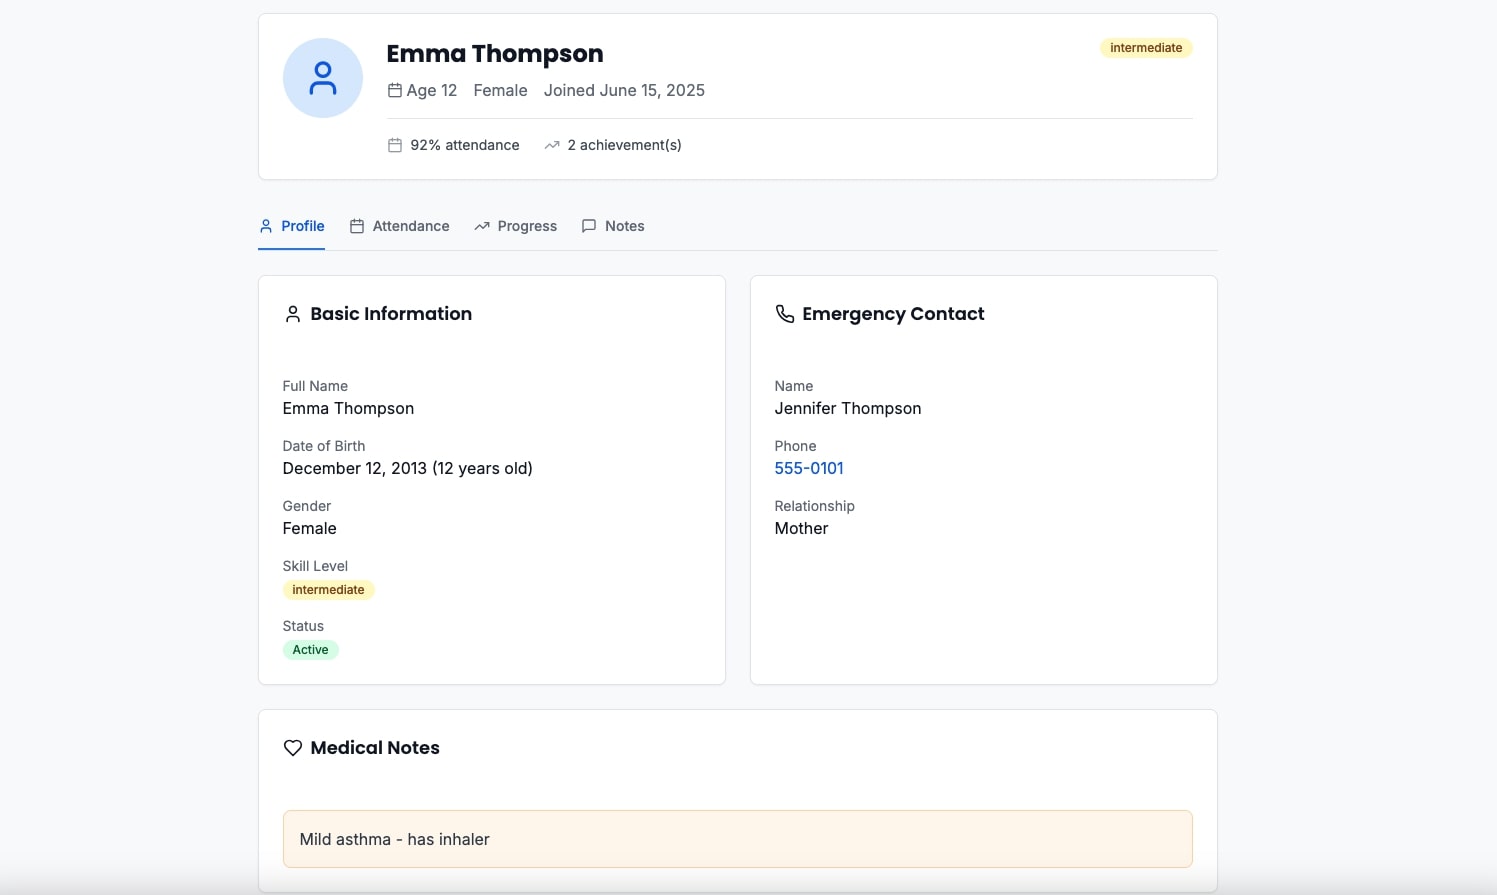Click the trend arrow icon beside achievements
This screenshot has height=895, width=1497.
(552, 145)
